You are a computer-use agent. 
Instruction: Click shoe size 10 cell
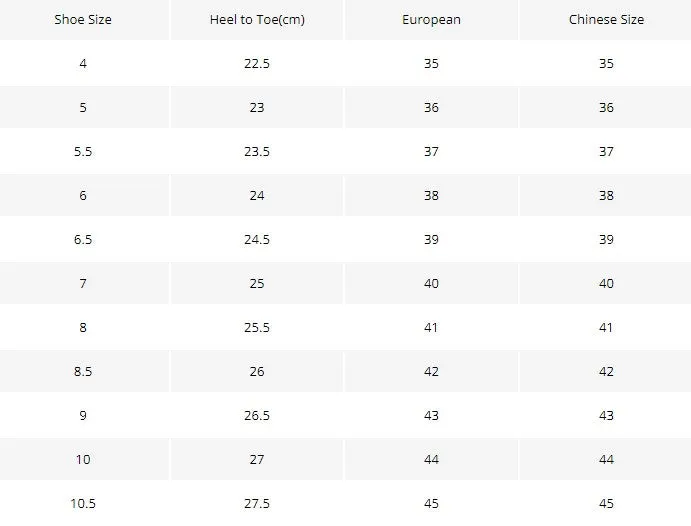[83, 460]
